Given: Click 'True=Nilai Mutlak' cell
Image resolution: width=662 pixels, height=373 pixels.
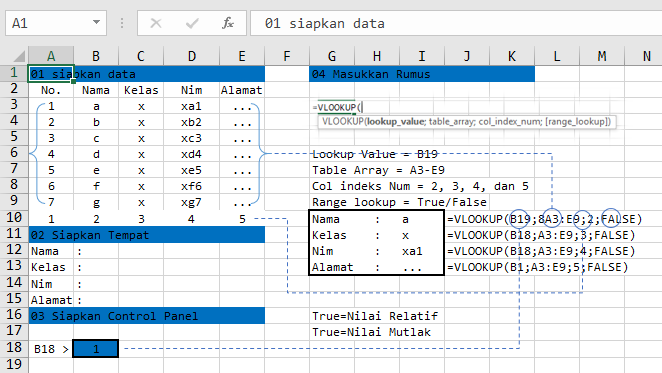Looking at the screenshot, I should pyautogui.click(x=372, y=332).
